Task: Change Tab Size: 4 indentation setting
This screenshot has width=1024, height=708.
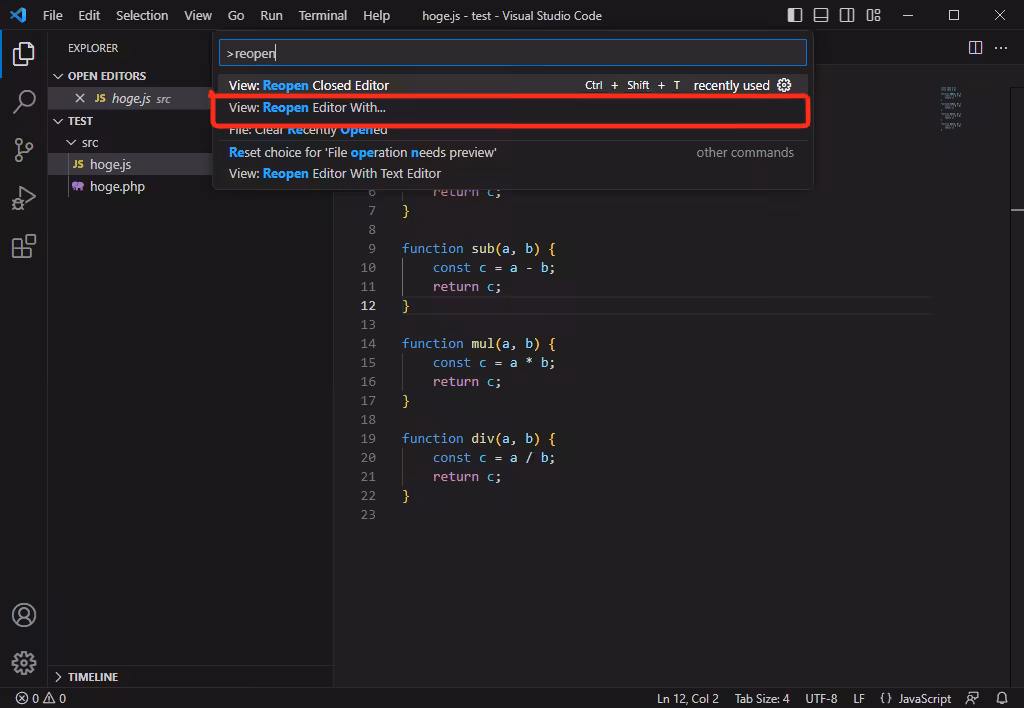Action: pyautogui.click(x=761, y=698)
